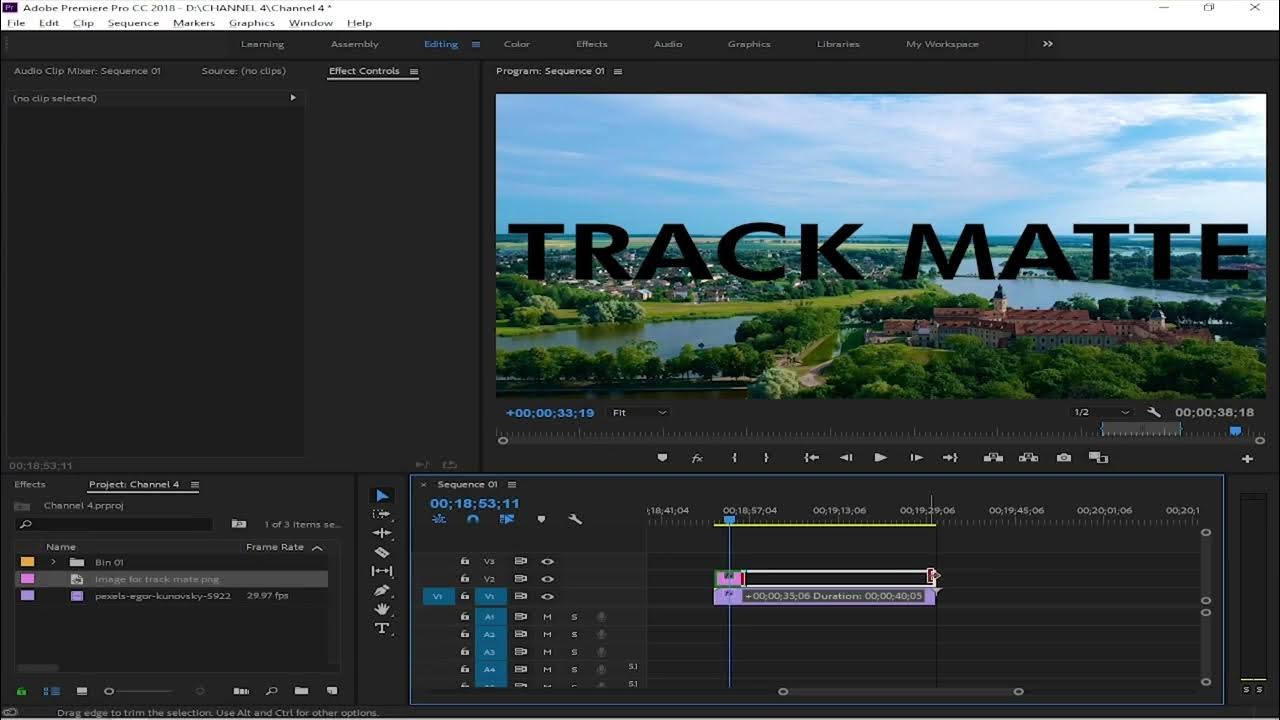Click the Go to Out button

[x=950, y=457]
